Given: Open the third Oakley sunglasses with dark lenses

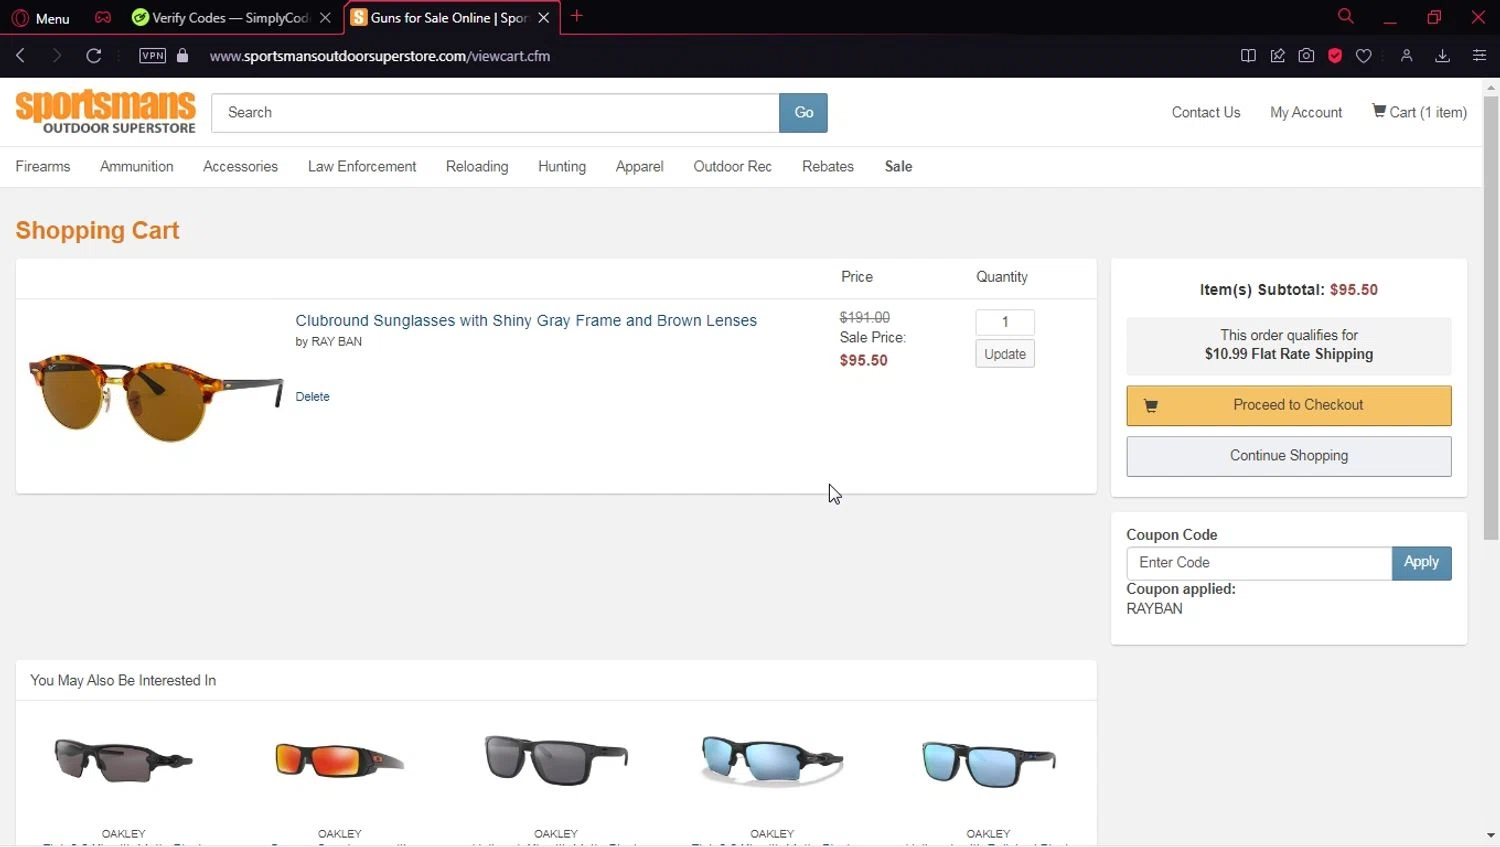Looking at the screenshot, I should [556, 760].
